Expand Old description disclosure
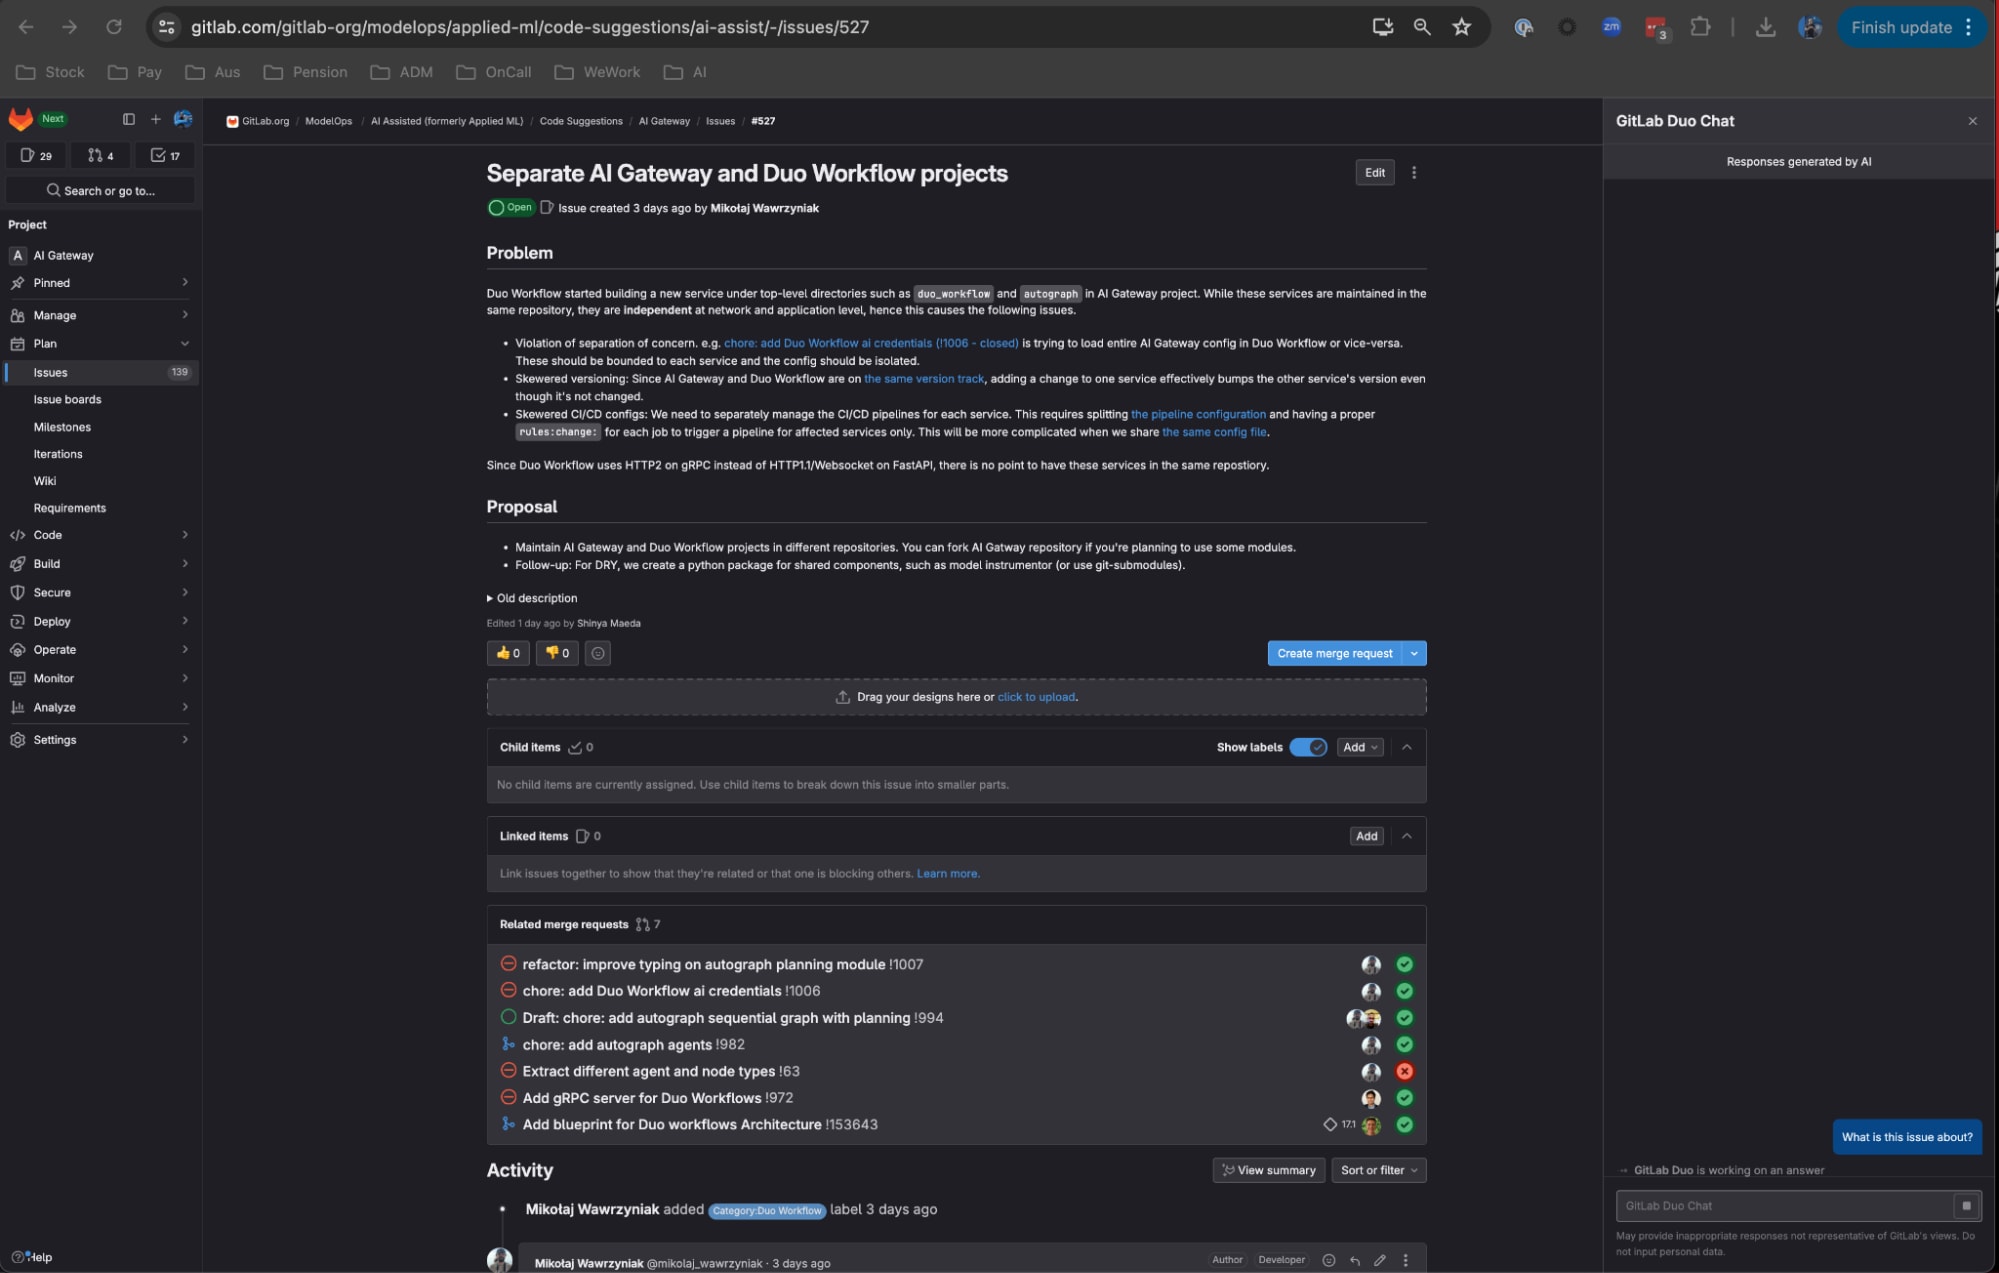Screen dimensions: 1999x1273 click(x=532, y=598)
